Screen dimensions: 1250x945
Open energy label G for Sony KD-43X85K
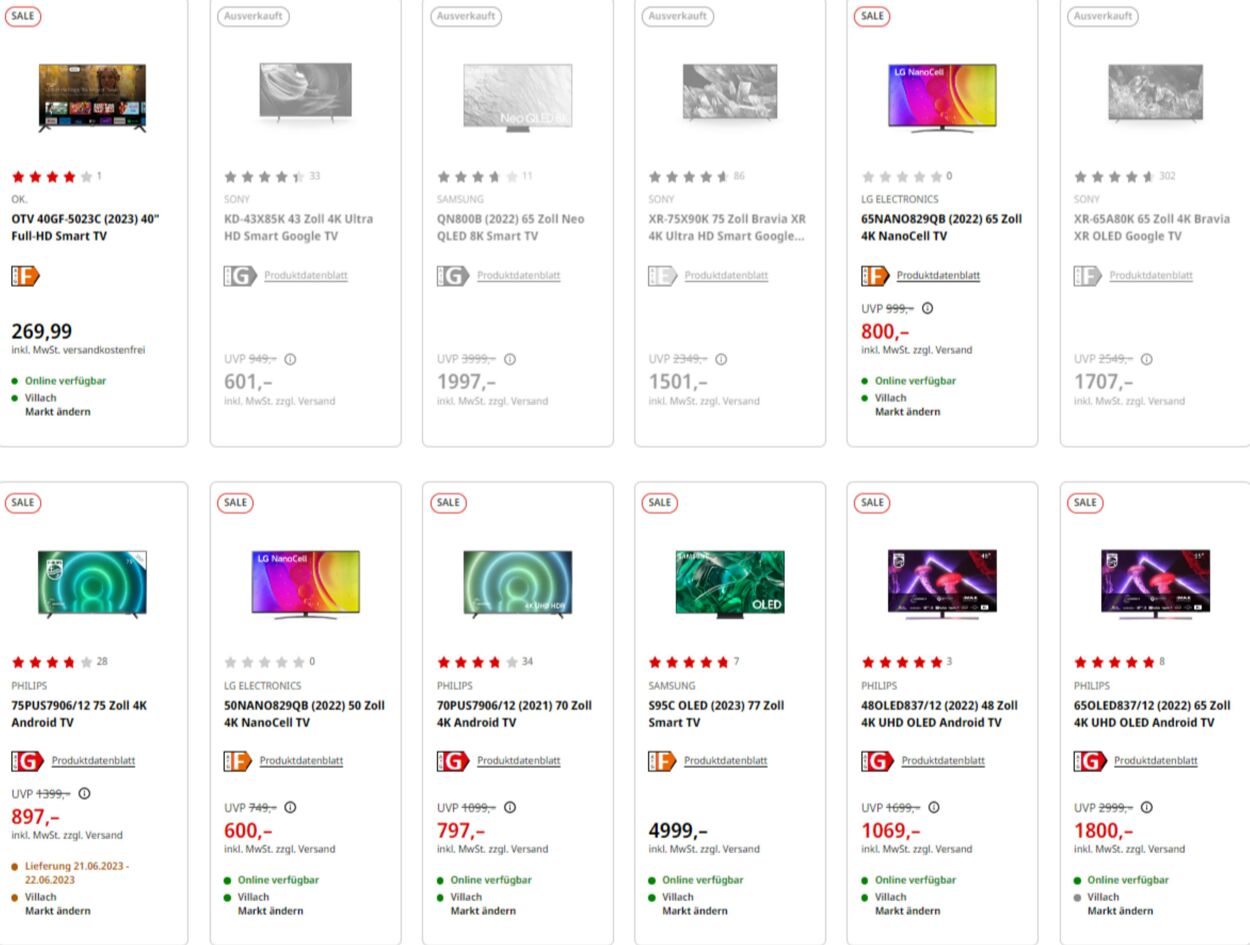pos(239,276)
